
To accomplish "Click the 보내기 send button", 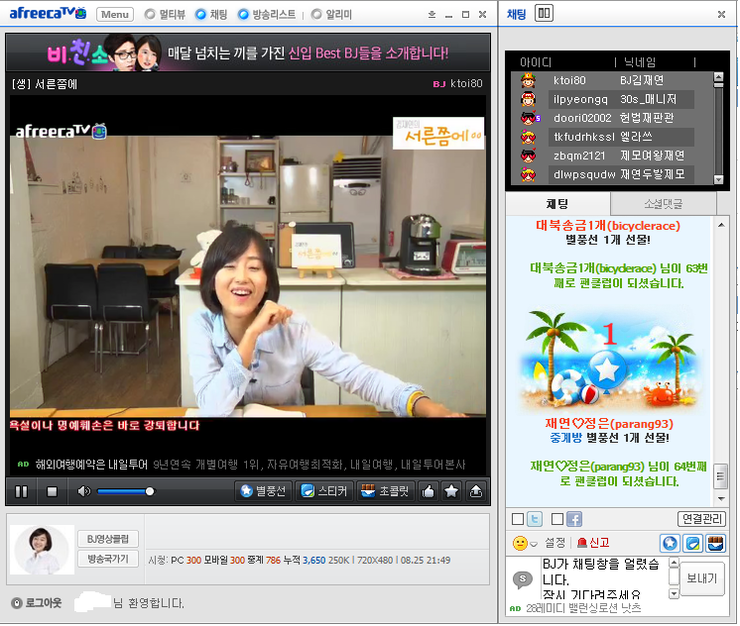I will pyautogui.click(x=702, y=577).
